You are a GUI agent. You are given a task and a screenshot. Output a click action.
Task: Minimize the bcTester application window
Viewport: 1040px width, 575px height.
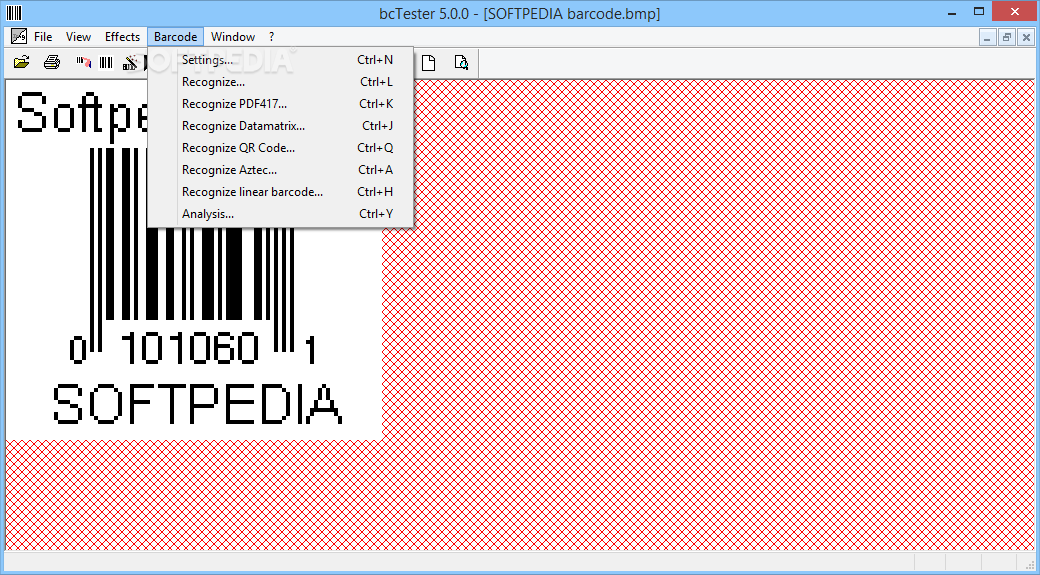pyautogui.click(x=952, y=11)
